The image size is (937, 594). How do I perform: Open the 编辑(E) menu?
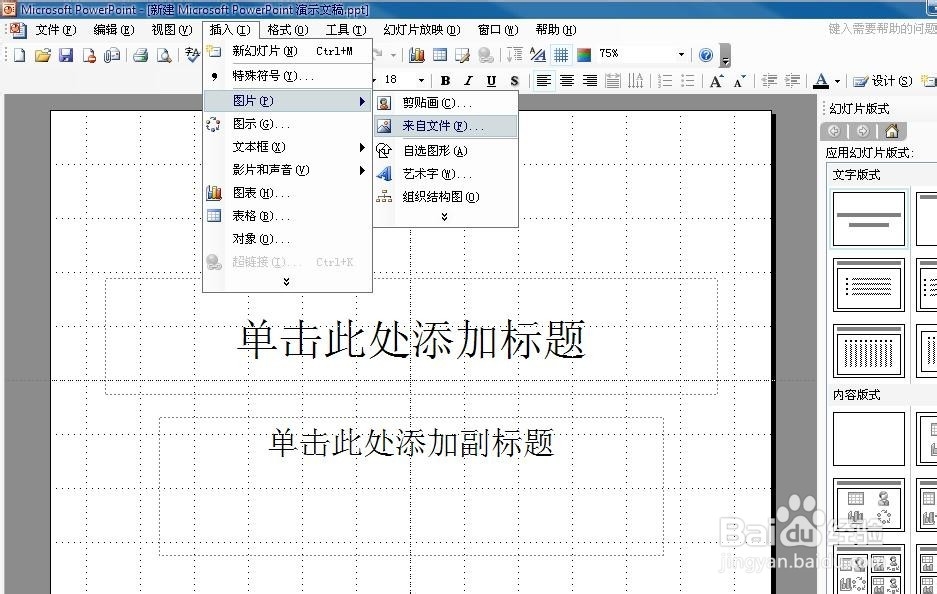[x=114, y=30]
